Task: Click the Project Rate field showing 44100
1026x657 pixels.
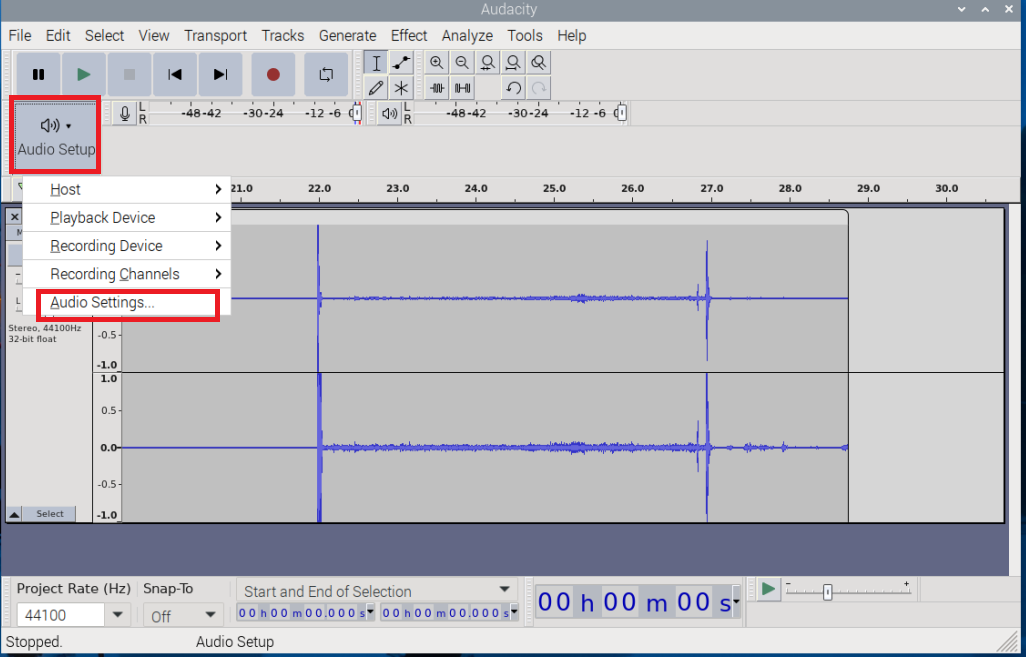Action: pos(60,615)
